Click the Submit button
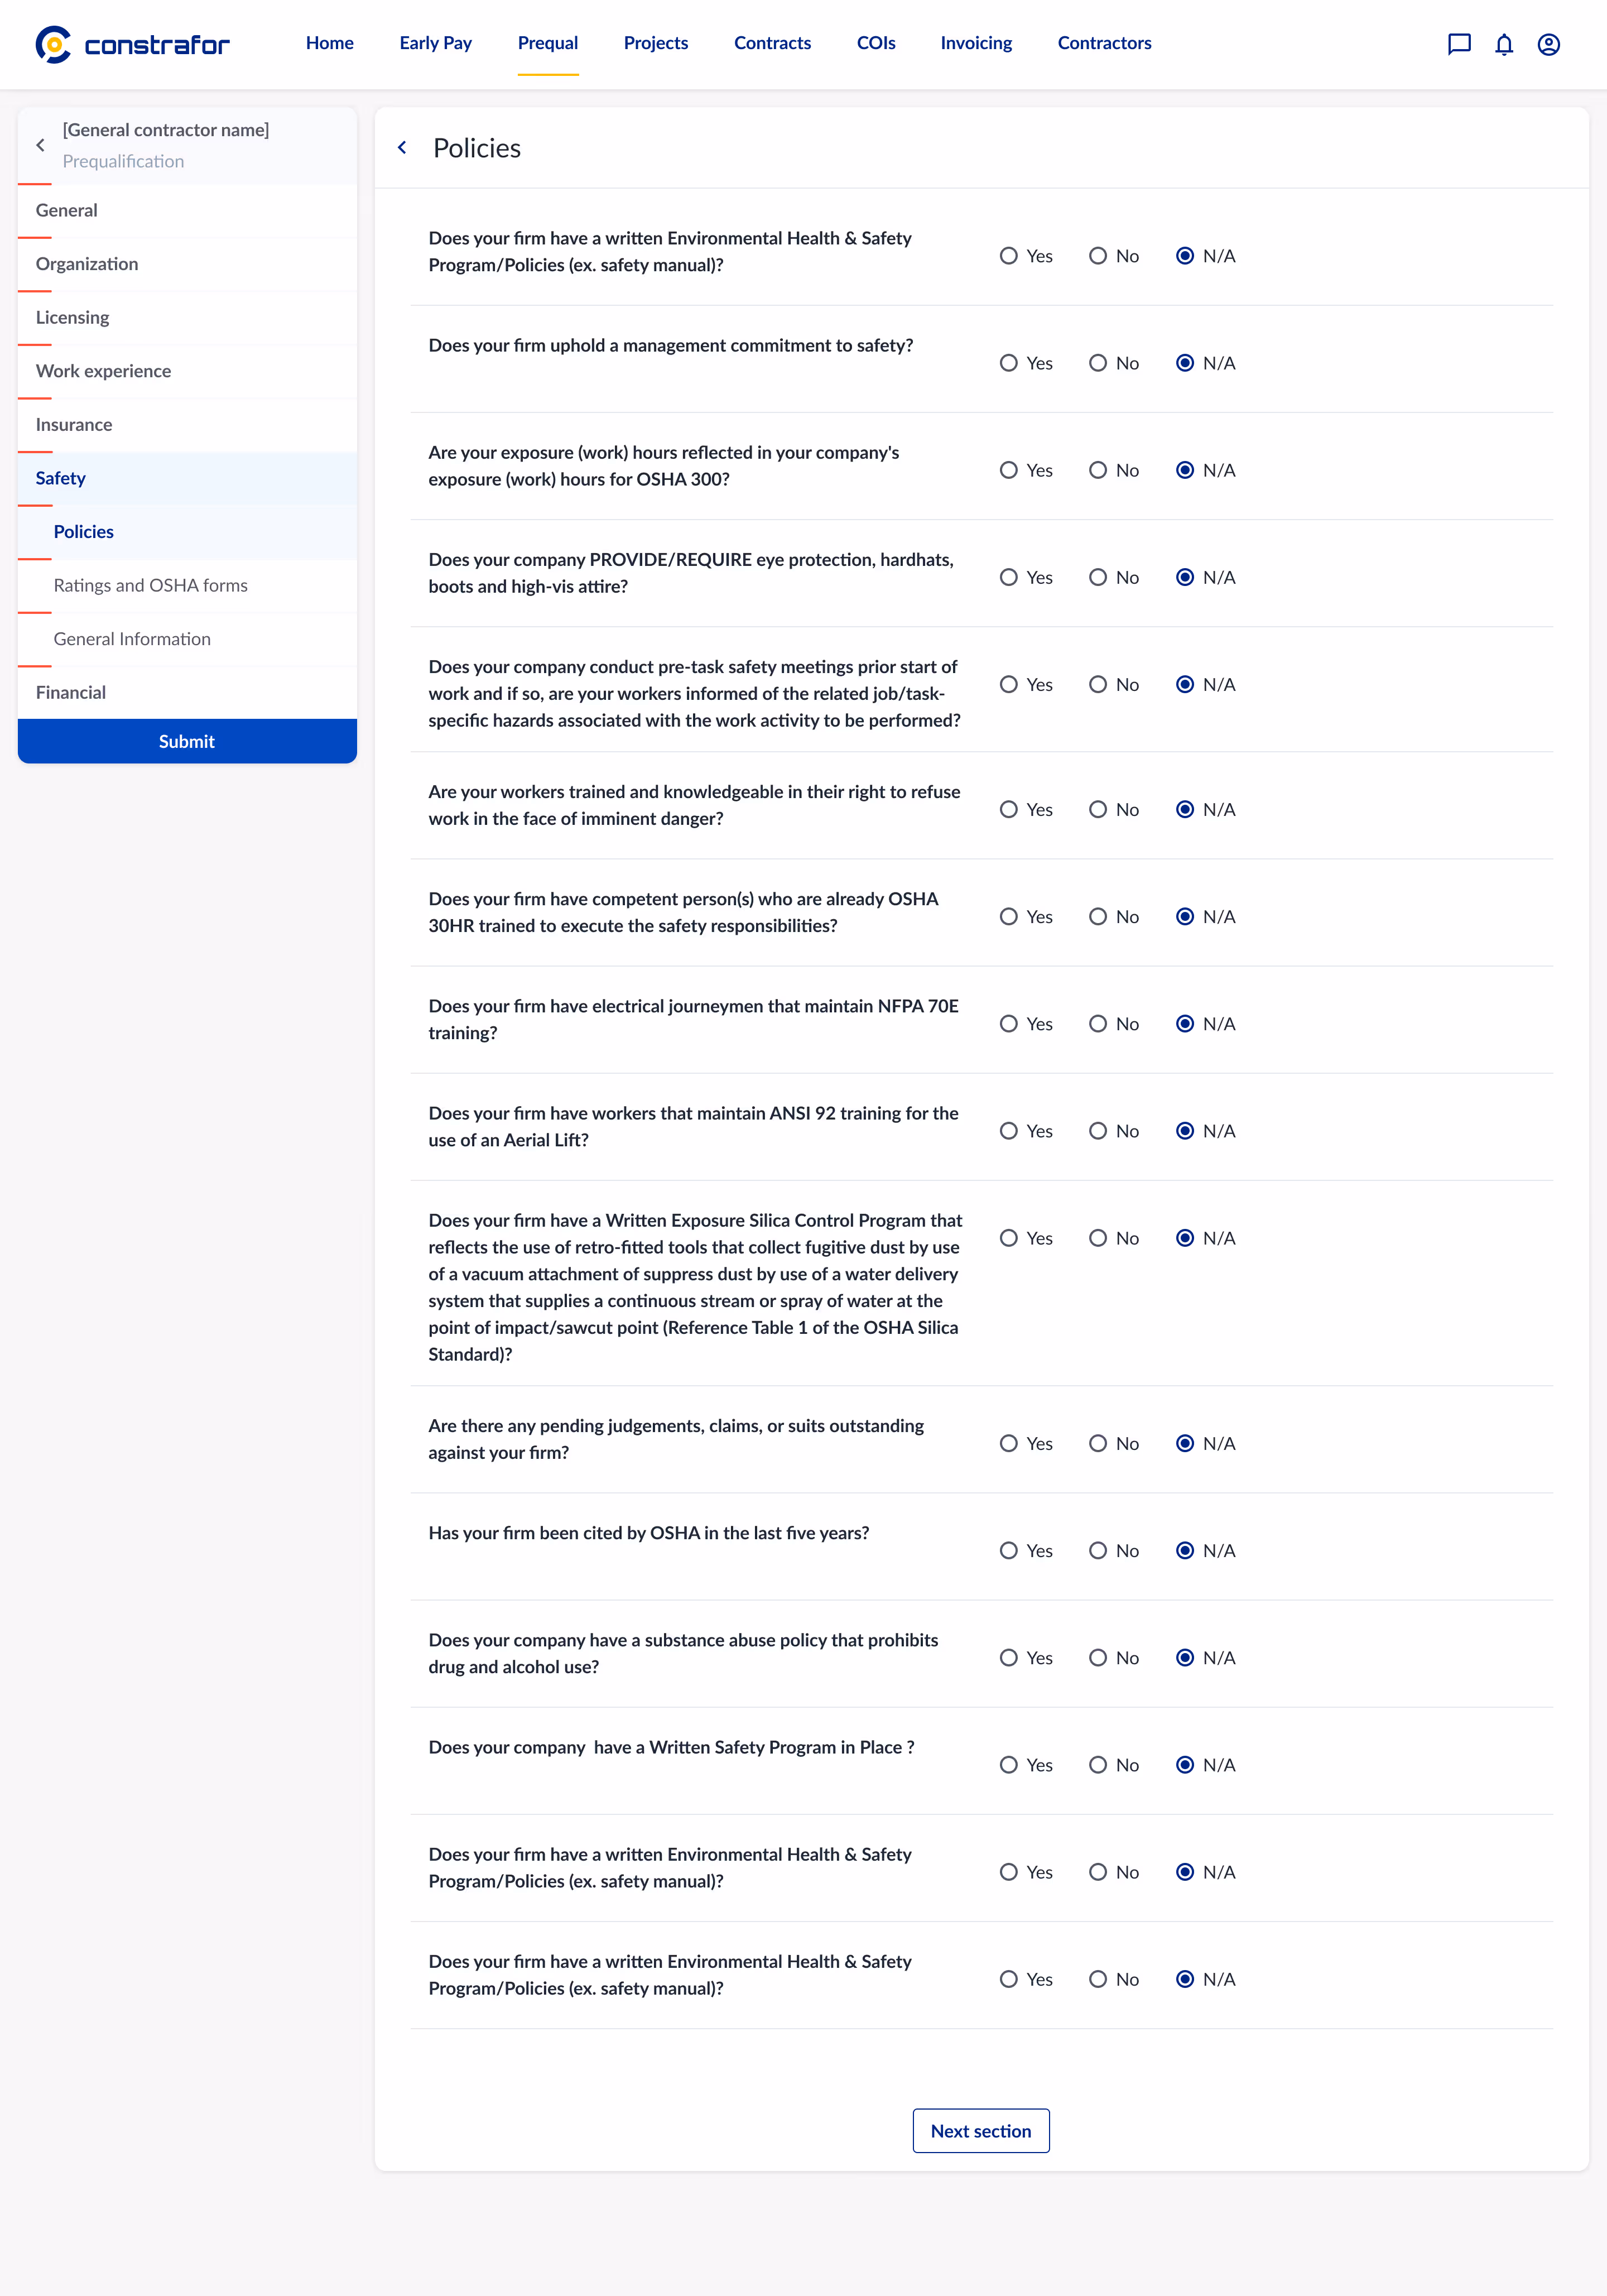1607x2296 pixels. click(187, 741)
